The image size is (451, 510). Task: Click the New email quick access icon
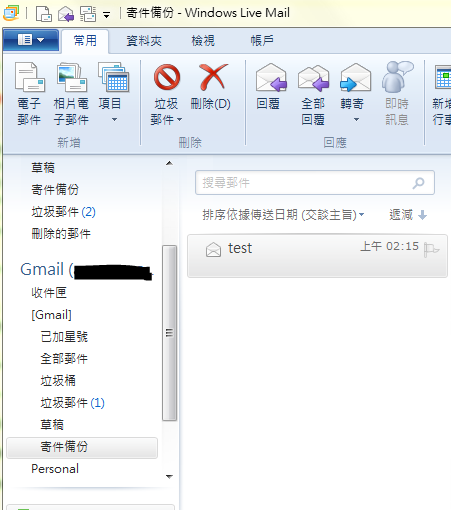click(44, 14)
